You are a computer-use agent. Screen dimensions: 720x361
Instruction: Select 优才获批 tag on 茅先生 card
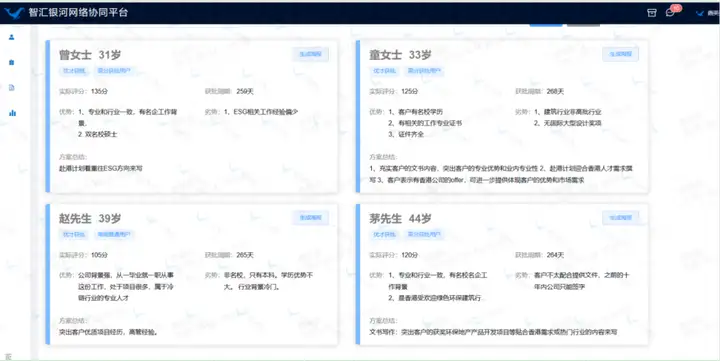tap(384, 234)
